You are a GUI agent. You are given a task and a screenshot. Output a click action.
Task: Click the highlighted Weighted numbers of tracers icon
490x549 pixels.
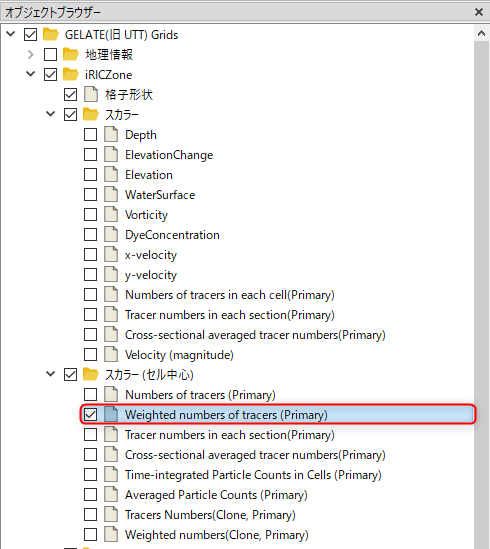tap(111, 414)
